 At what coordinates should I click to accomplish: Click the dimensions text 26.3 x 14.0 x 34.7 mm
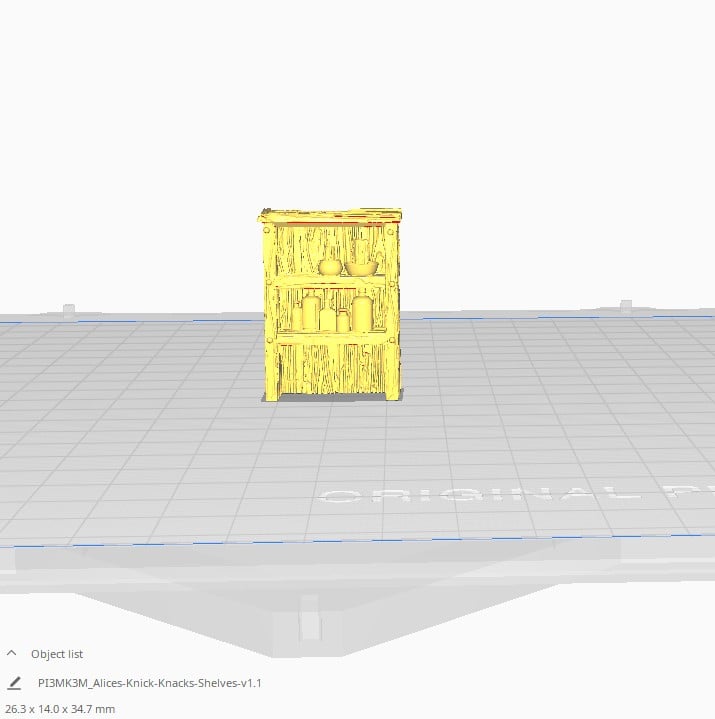[60, 709]
